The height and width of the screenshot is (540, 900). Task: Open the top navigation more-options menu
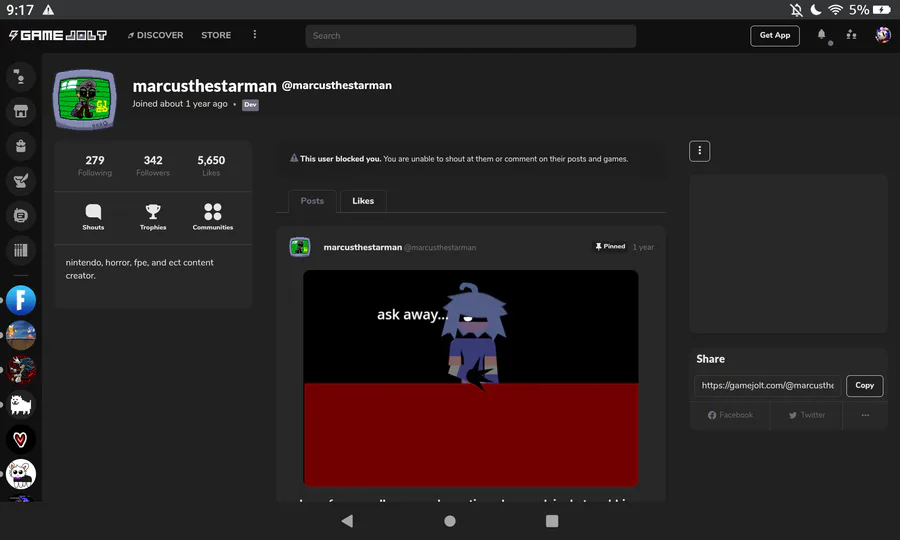(255, 34)
